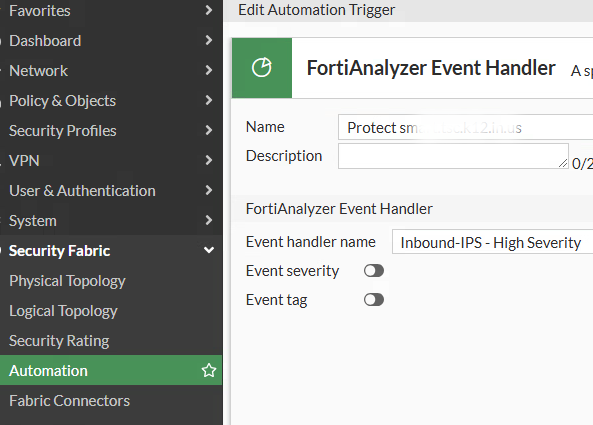The image size is (593, 425).
Task: Click the Event handler name field
Action: 492,242
